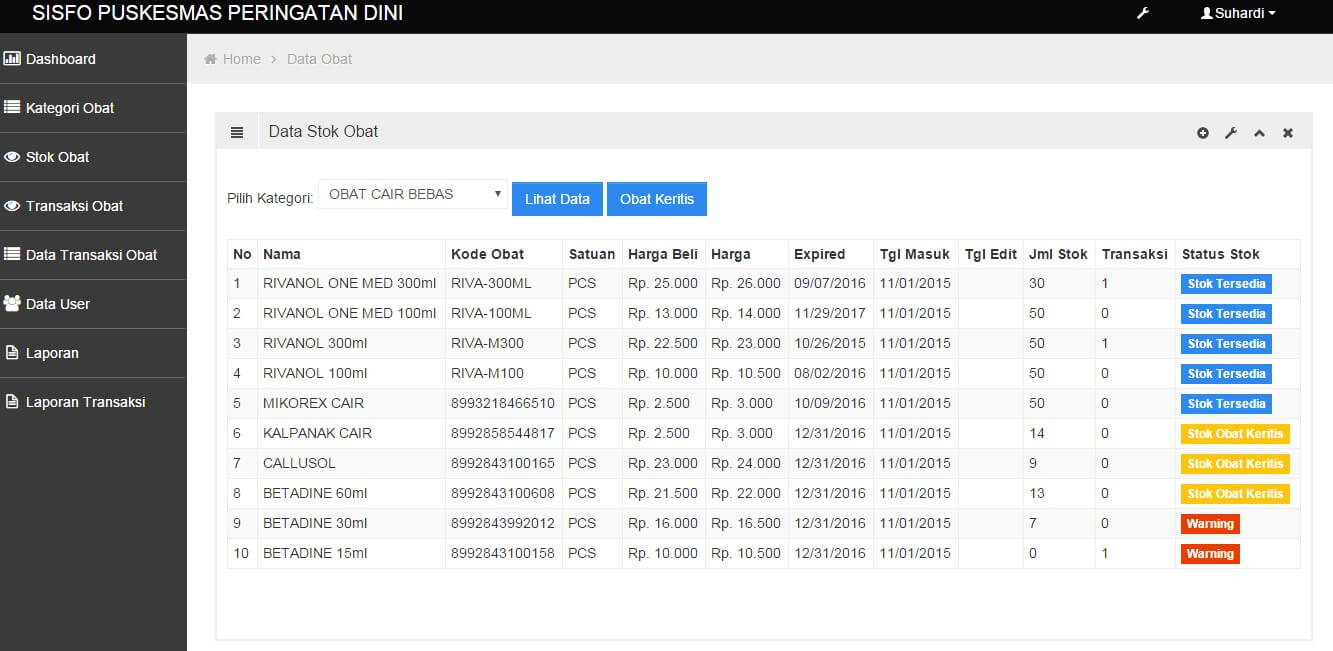The height and width of the screenshot is (651, 1333).
Task: Click the Data Transaksi Obat list icon
Action: [x=12, y=254]
